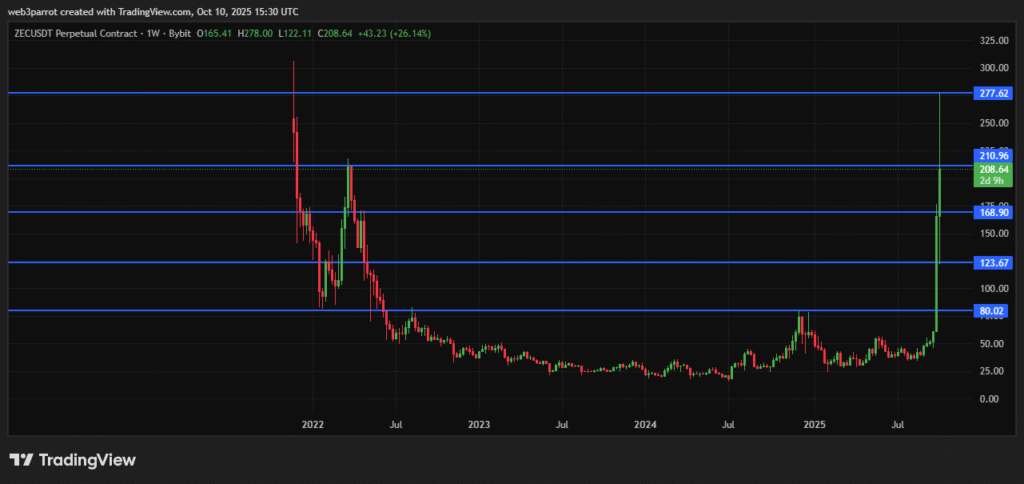Select the 123.67 price level label
The image size is (1024, 484).
coord(991,262)
